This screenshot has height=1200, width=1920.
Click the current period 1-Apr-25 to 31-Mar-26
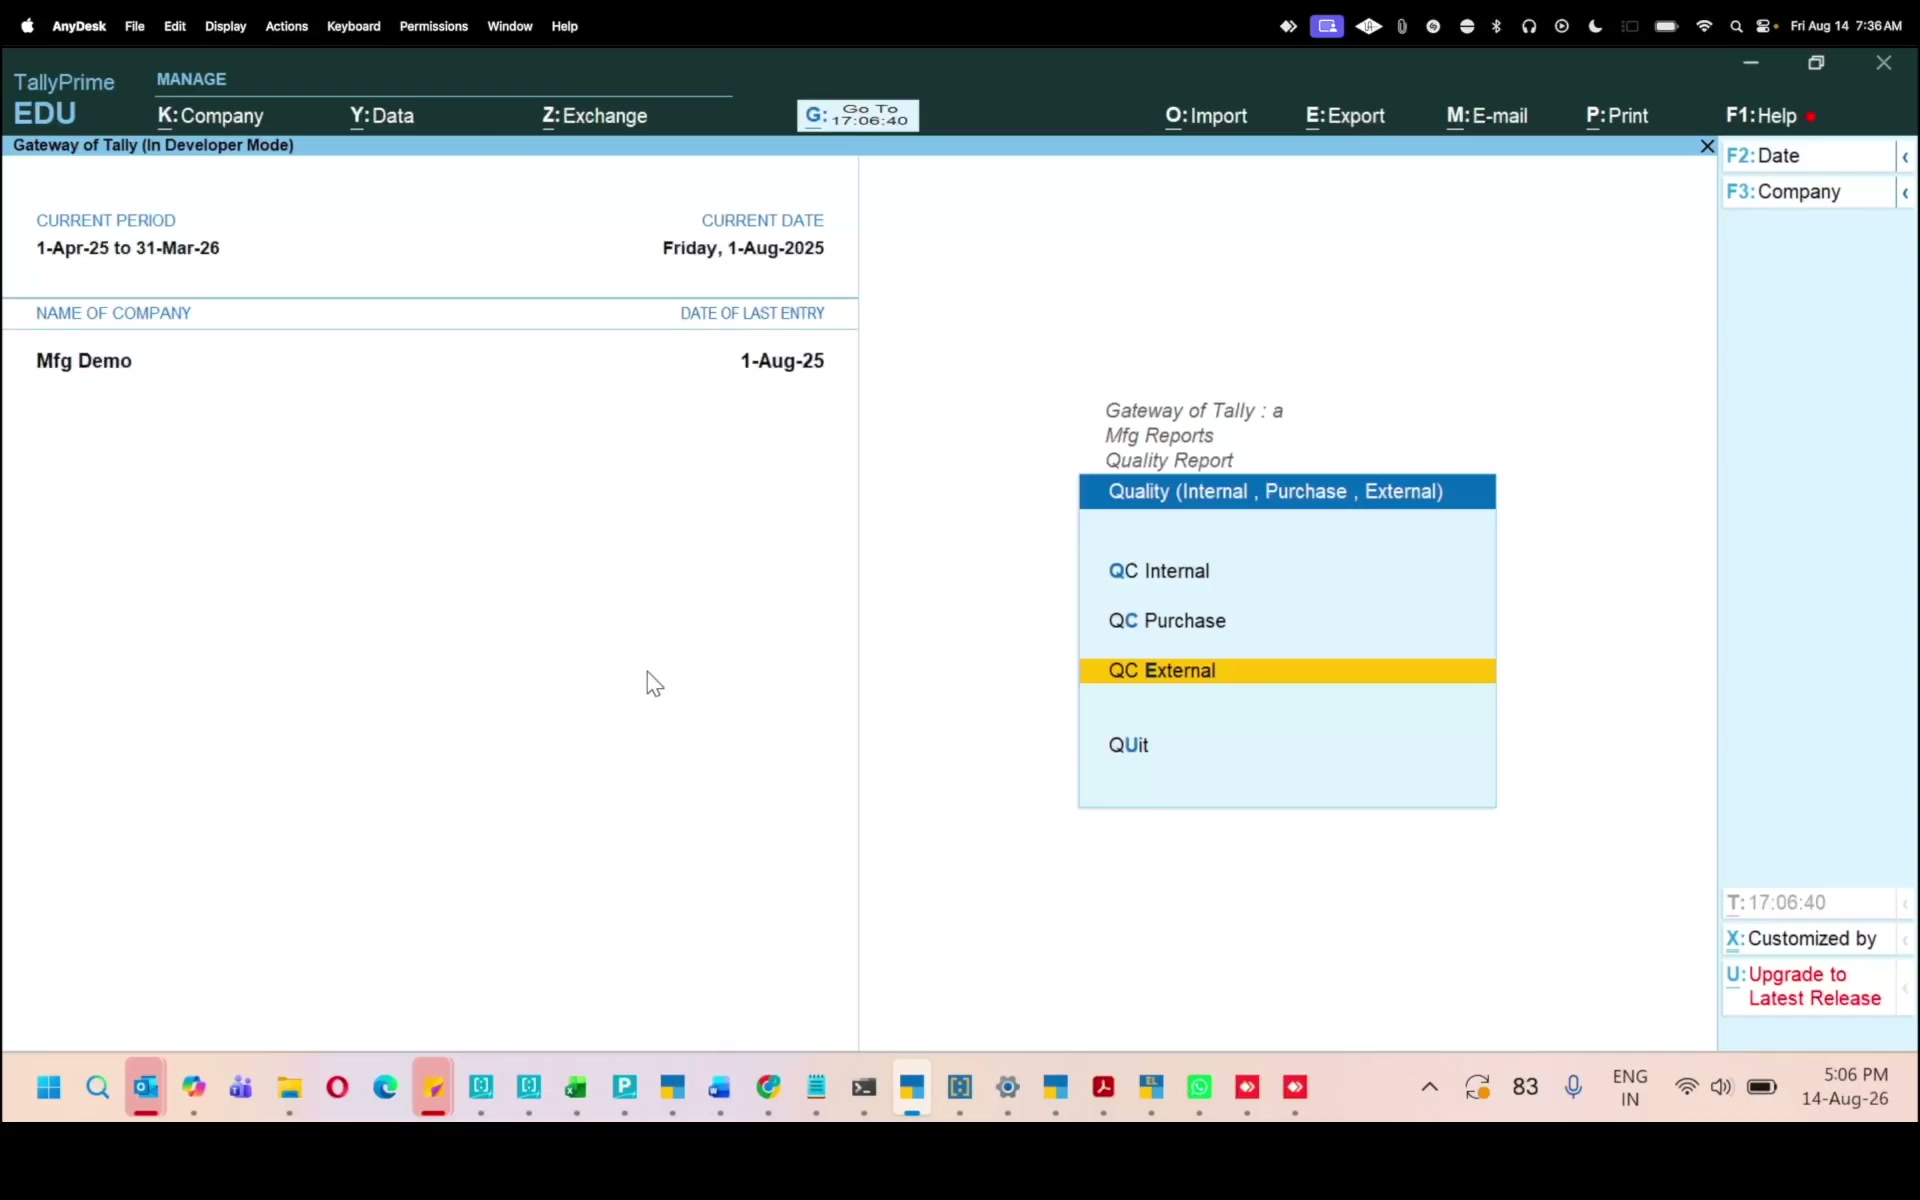tap(128, 248)
